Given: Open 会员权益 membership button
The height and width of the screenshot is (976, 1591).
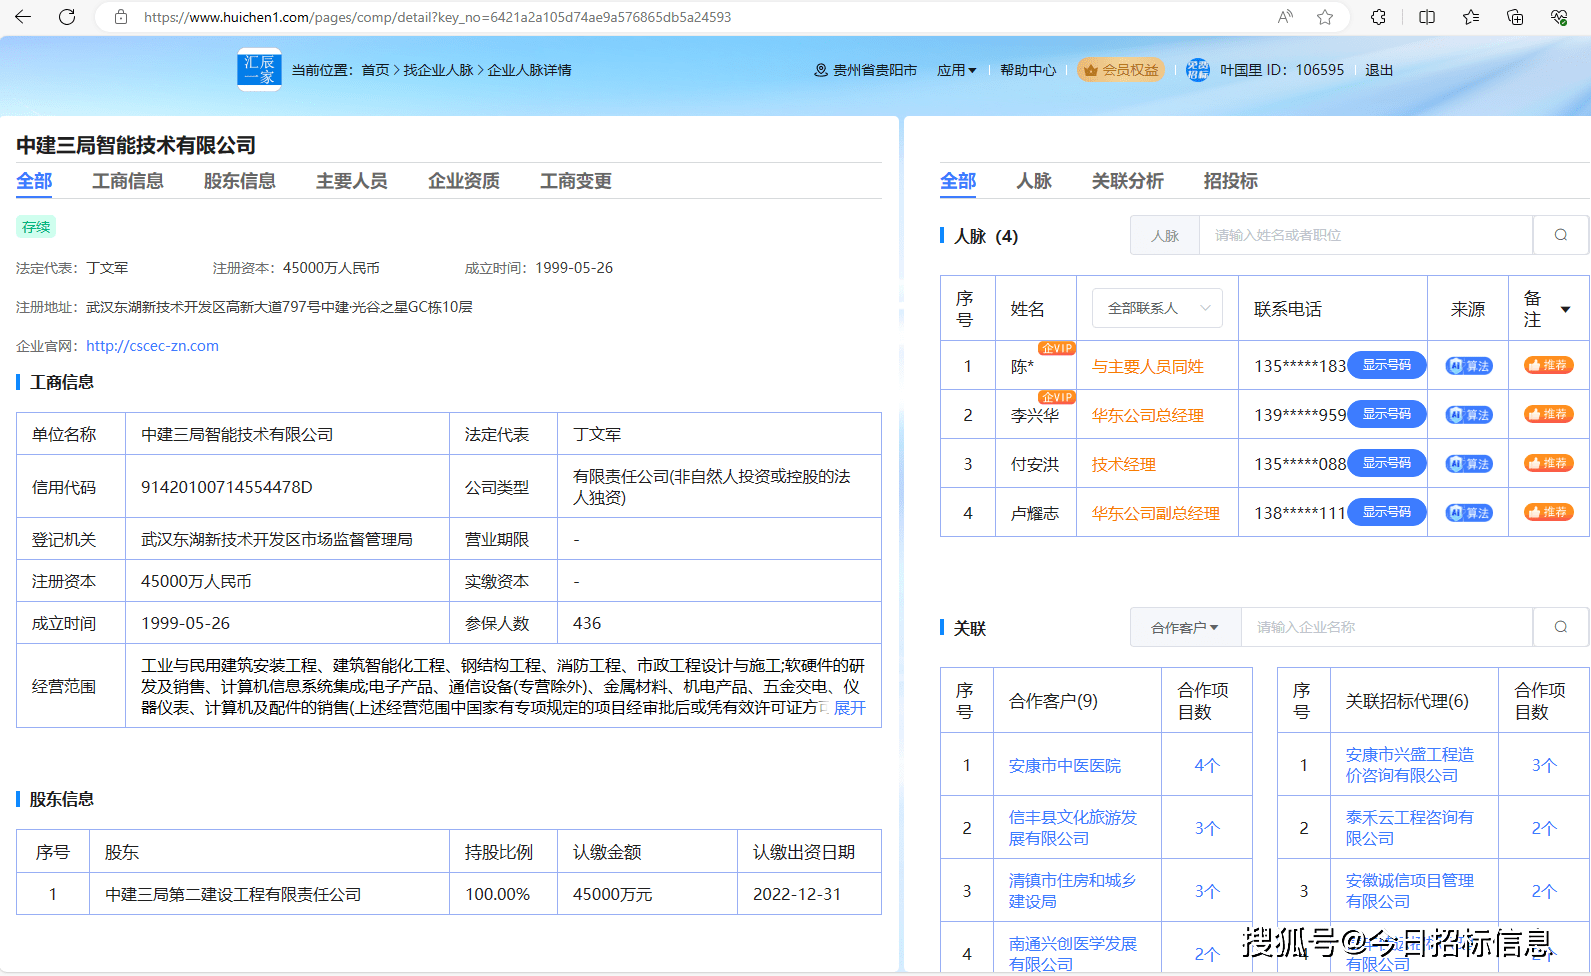Looking at the screenshot, I should [1121, 70].
